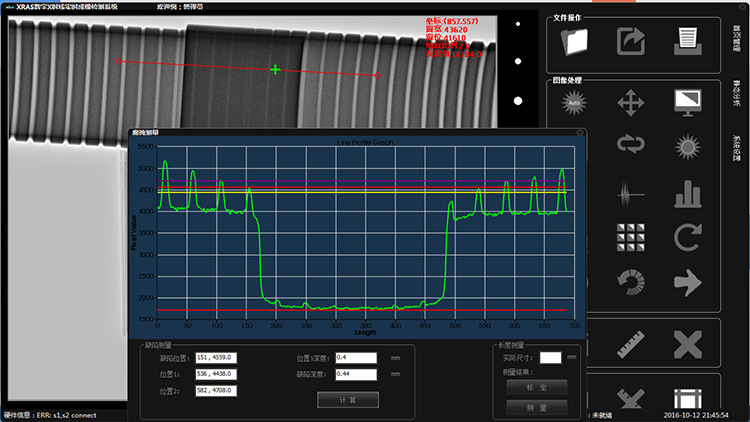Click the Line Profile Graph title
Viewport: 750px width, 422px height.
(365, 142)
